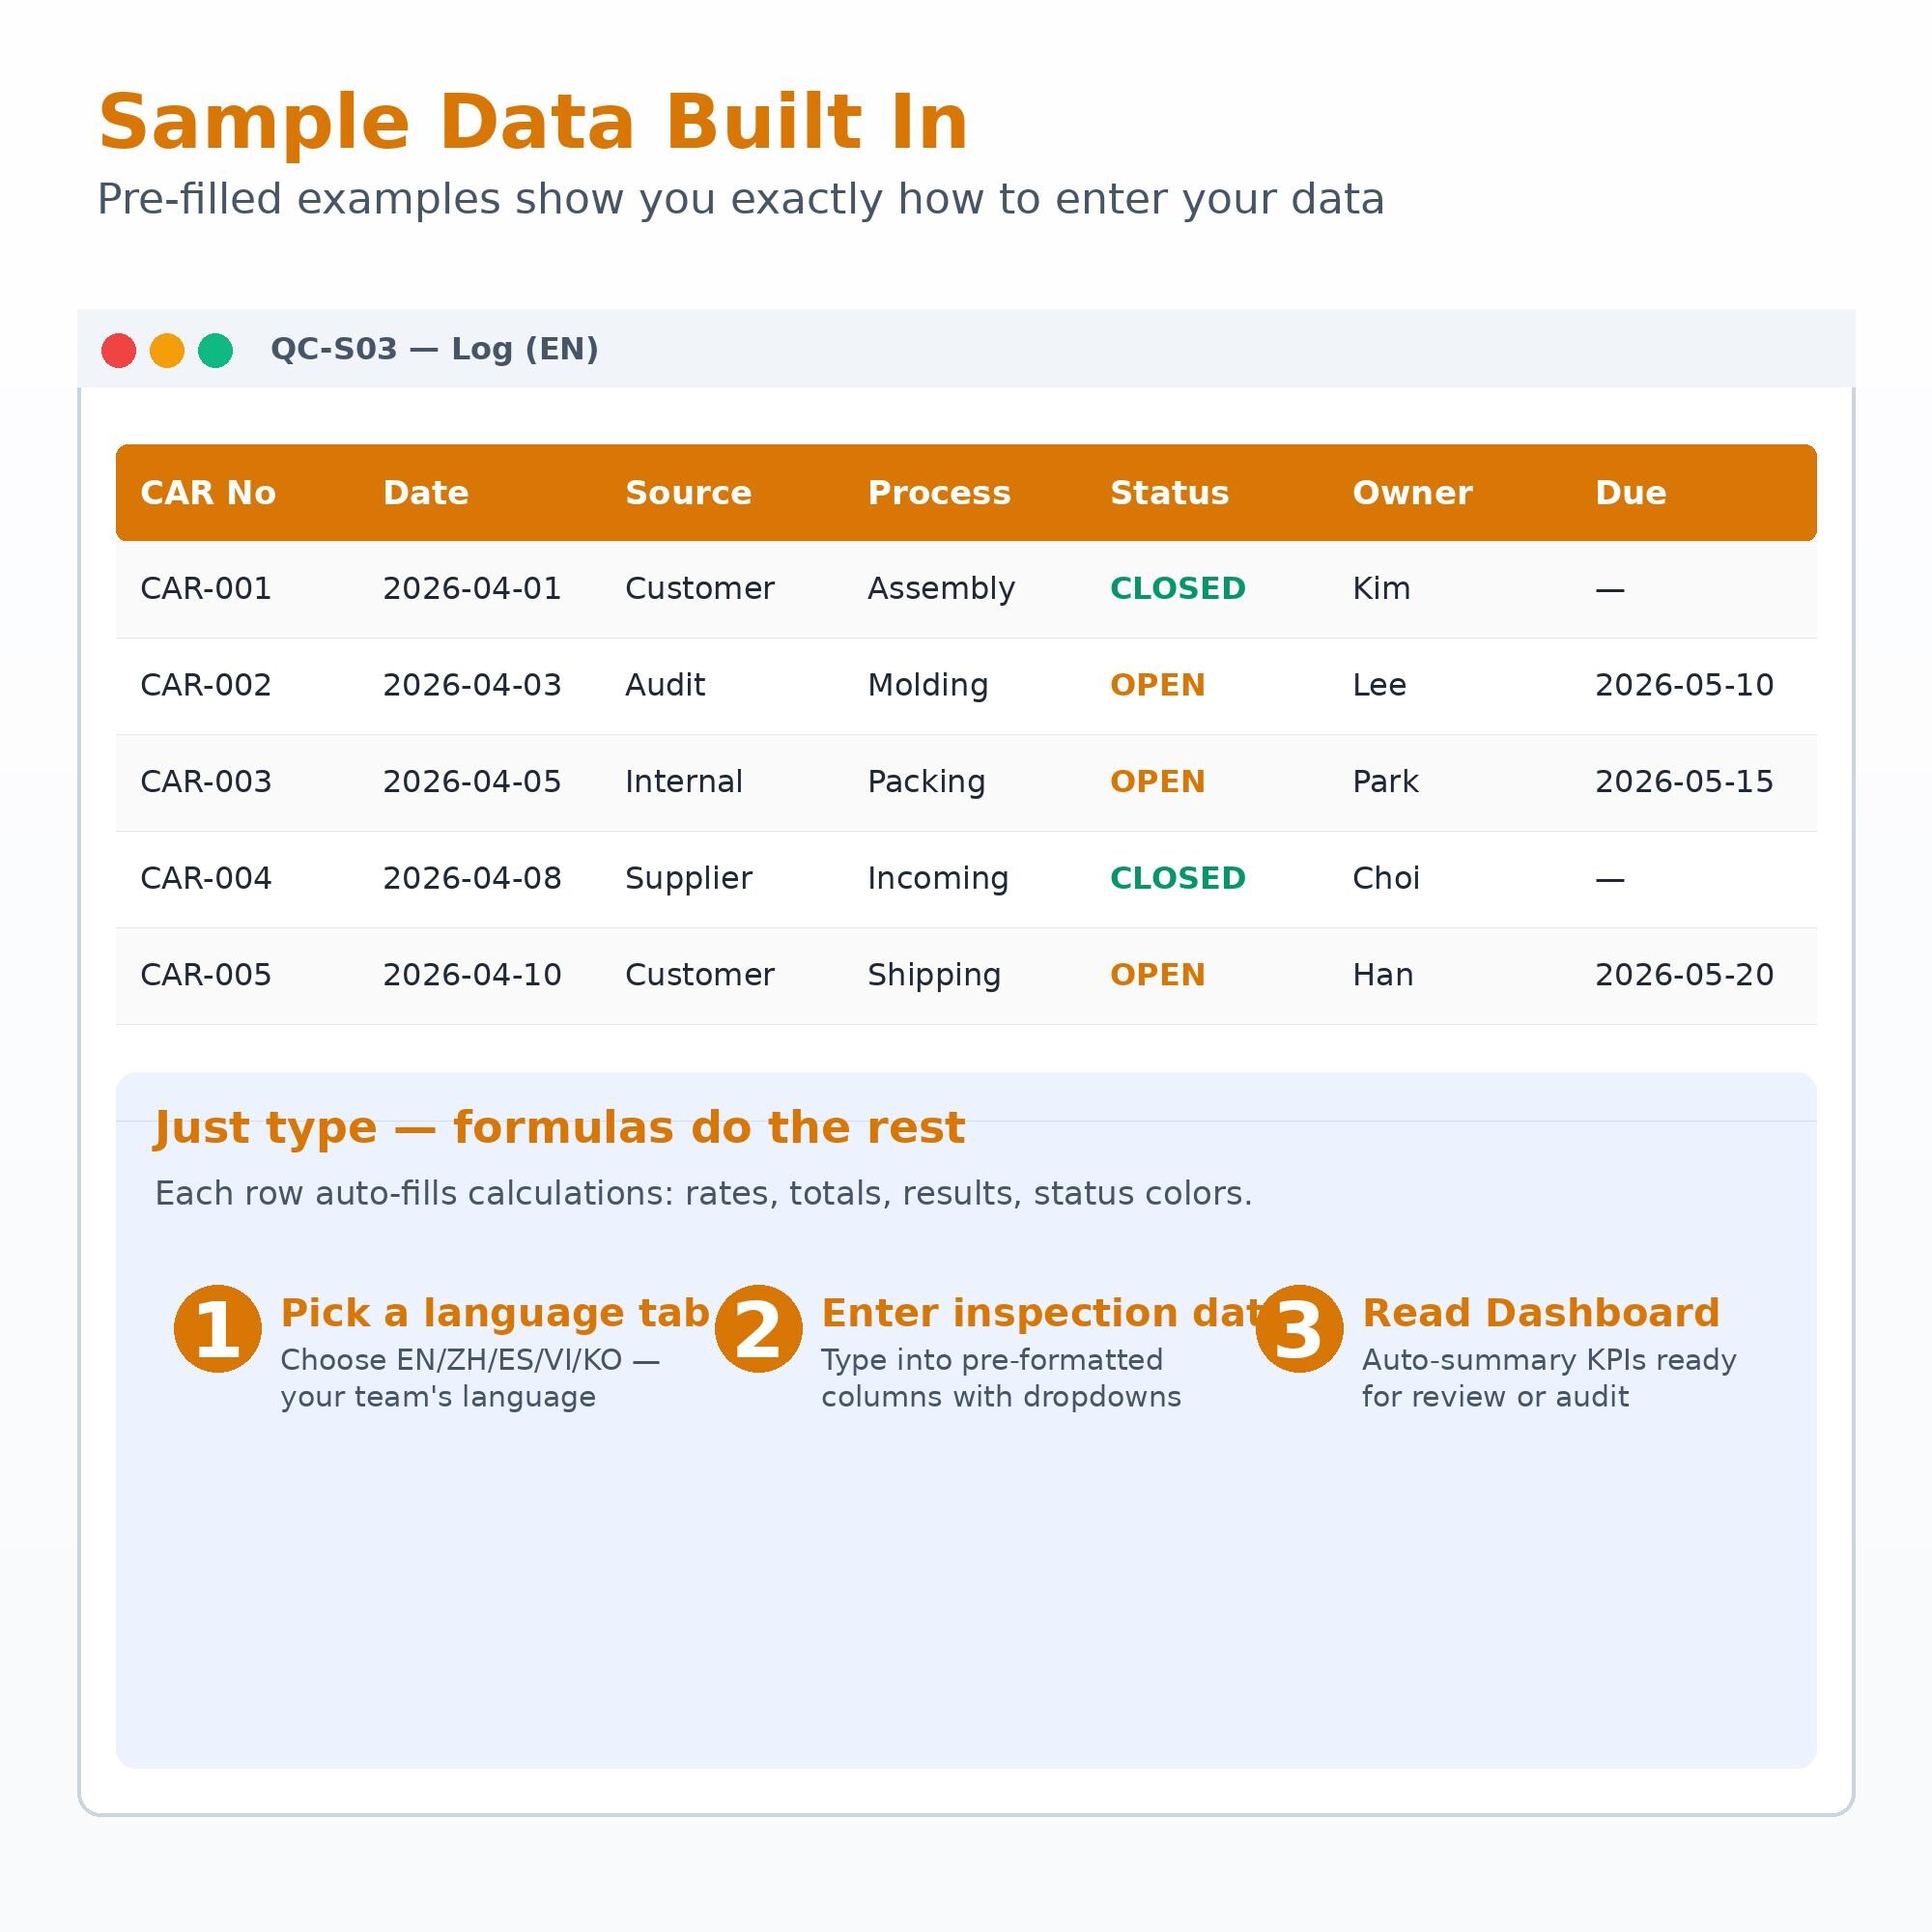The width and height of the screenshot is (1932, 1932).
Task: Click the Due column header
Action: click(1630, 493)
